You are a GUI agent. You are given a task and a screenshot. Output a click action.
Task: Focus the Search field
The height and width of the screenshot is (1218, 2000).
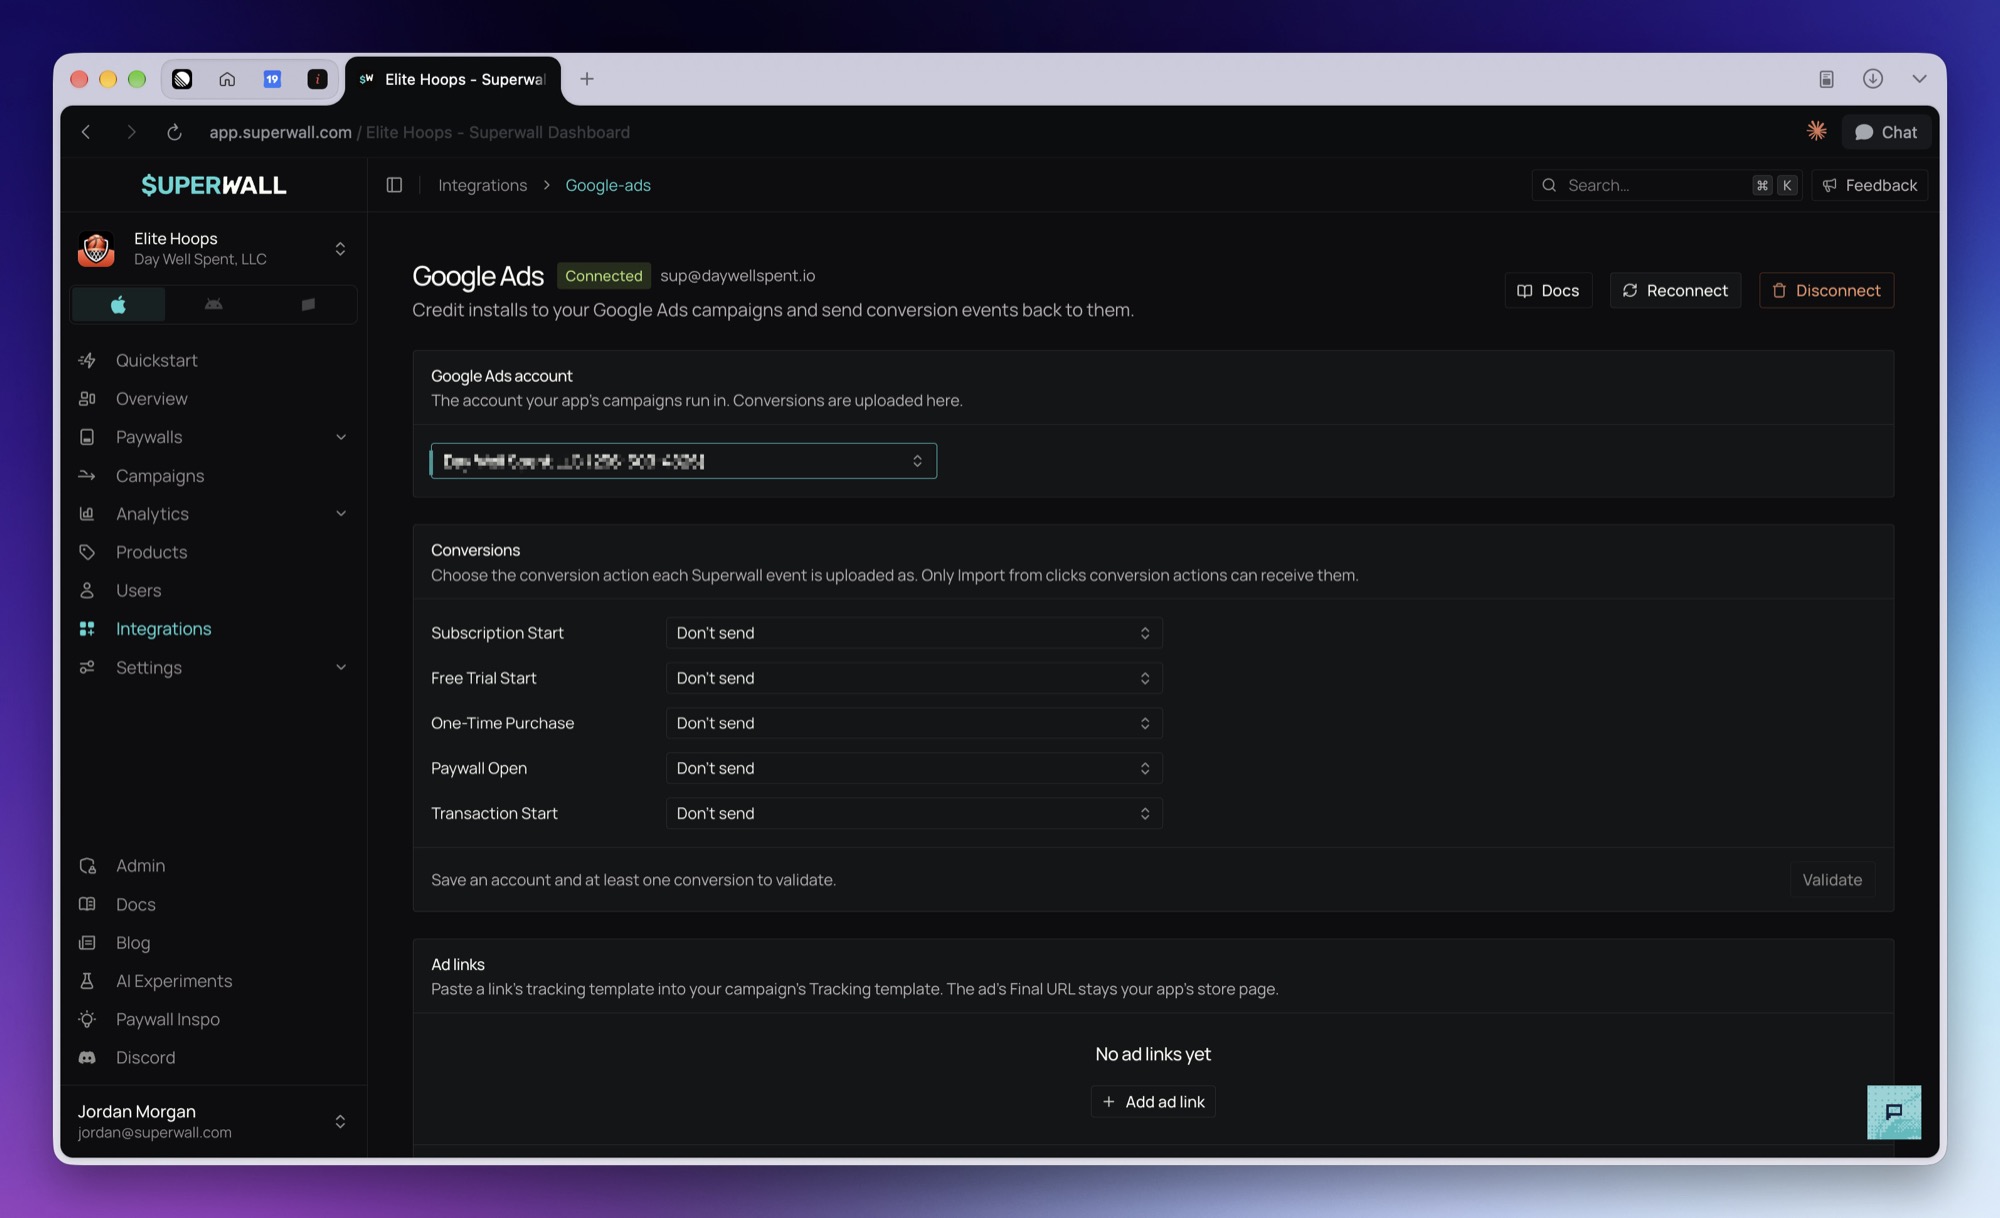tap(1666, 185)
